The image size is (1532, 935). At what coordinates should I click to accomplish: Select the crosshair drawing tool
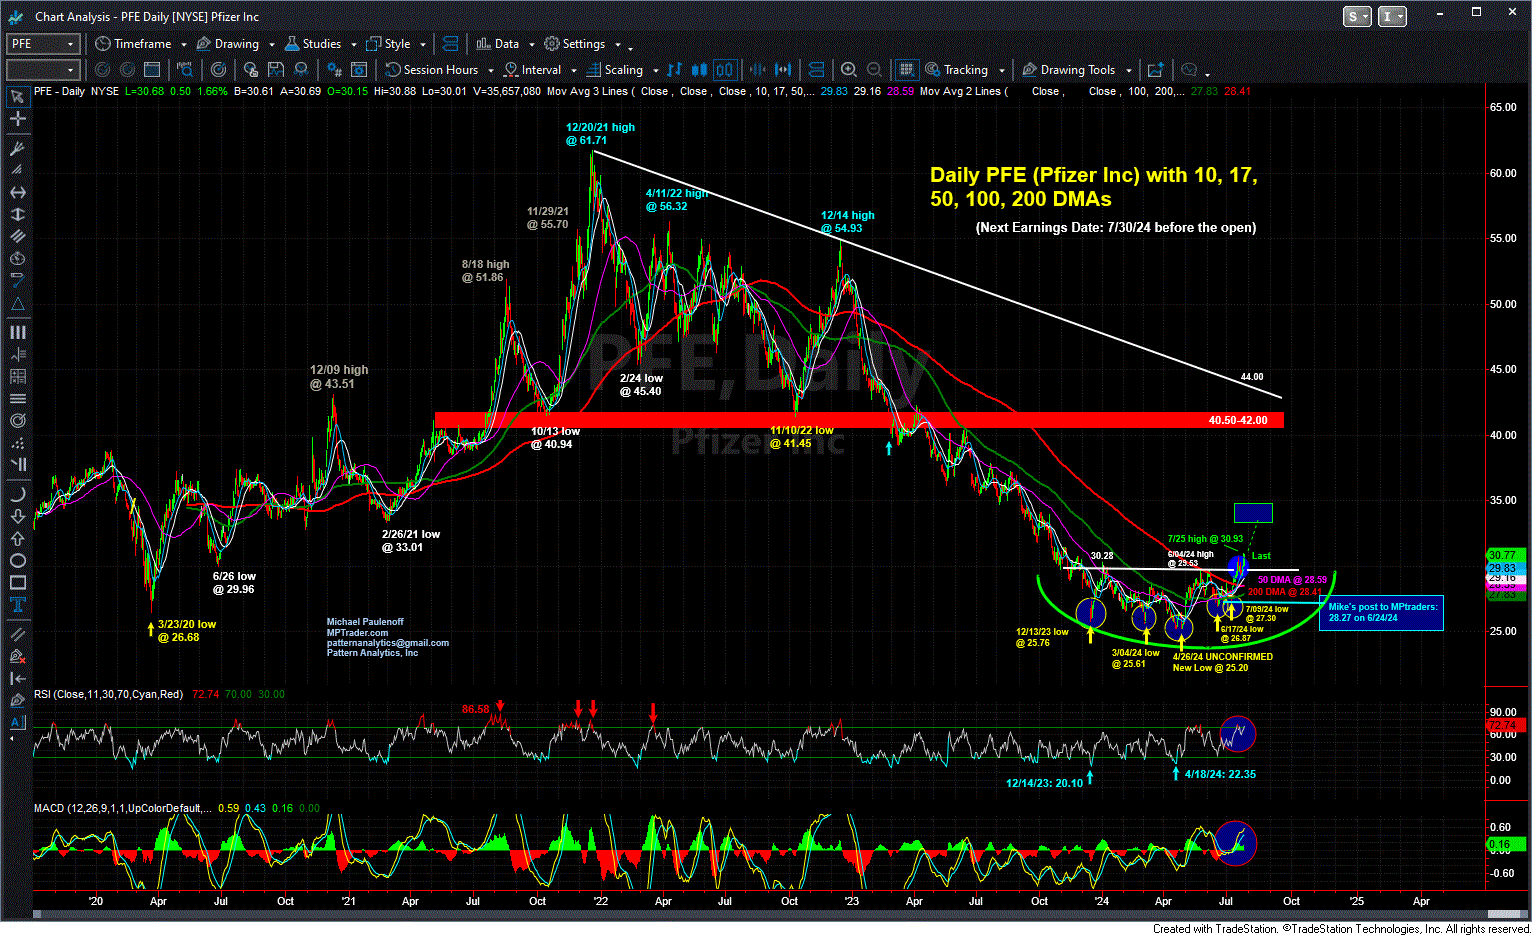click(x=17, y=118)
